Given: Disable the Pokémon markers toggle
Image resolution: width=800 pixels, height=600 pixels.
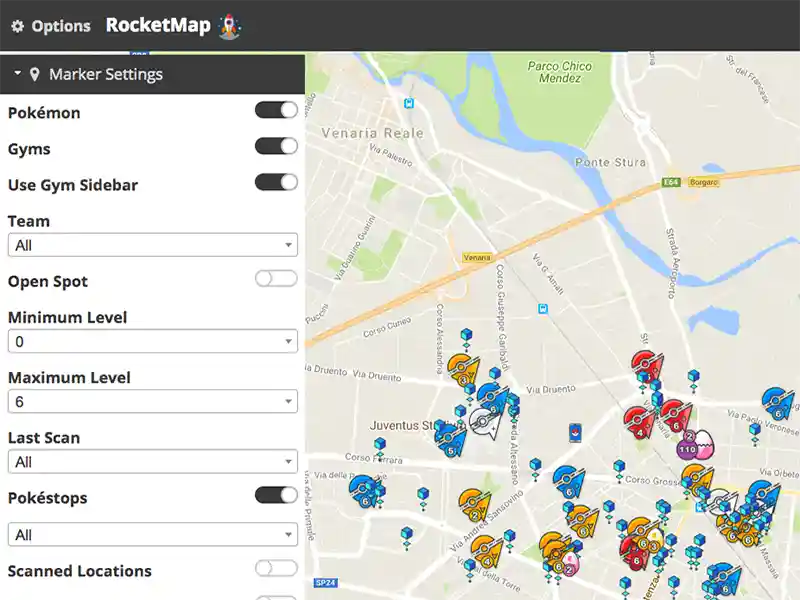Looking at the screenshot, I should pyautogui.click(x=276, y=110).
